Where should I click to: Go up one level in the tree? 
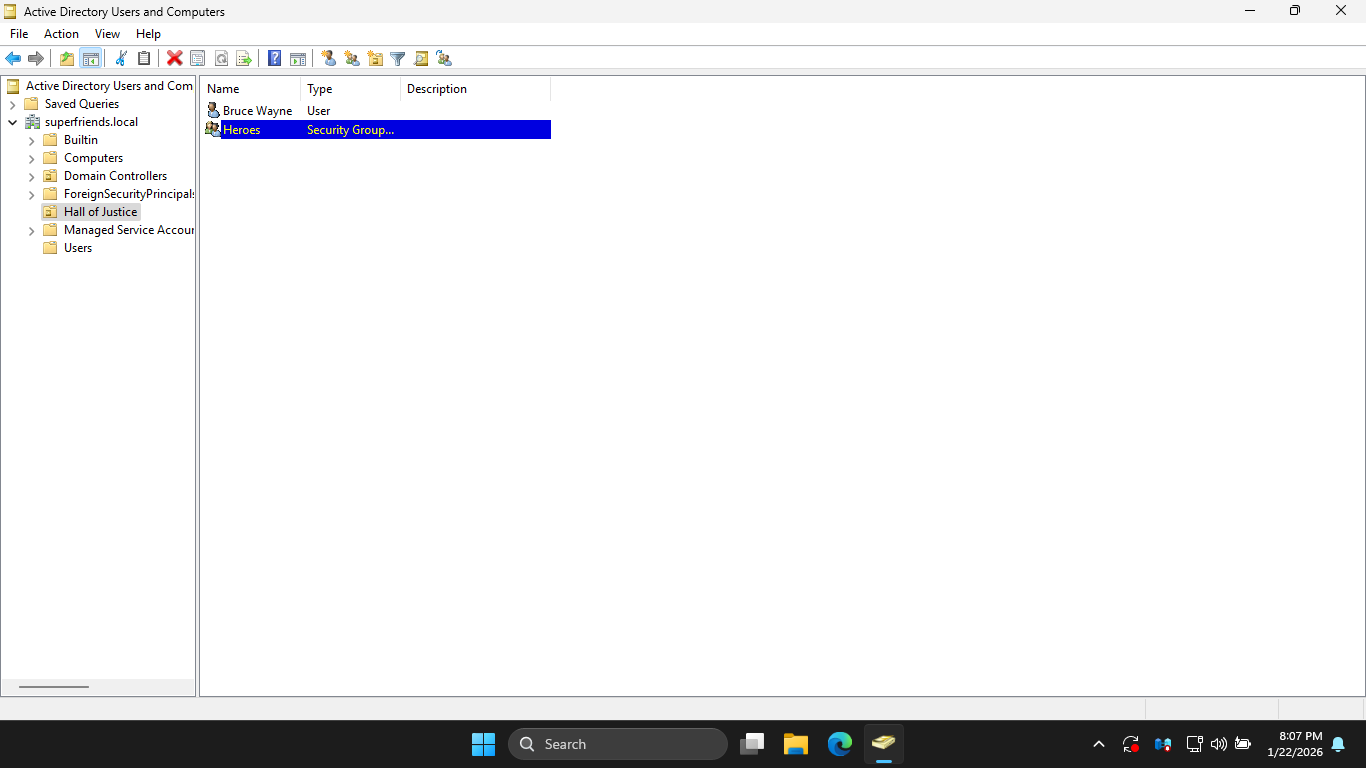point(67,59)
